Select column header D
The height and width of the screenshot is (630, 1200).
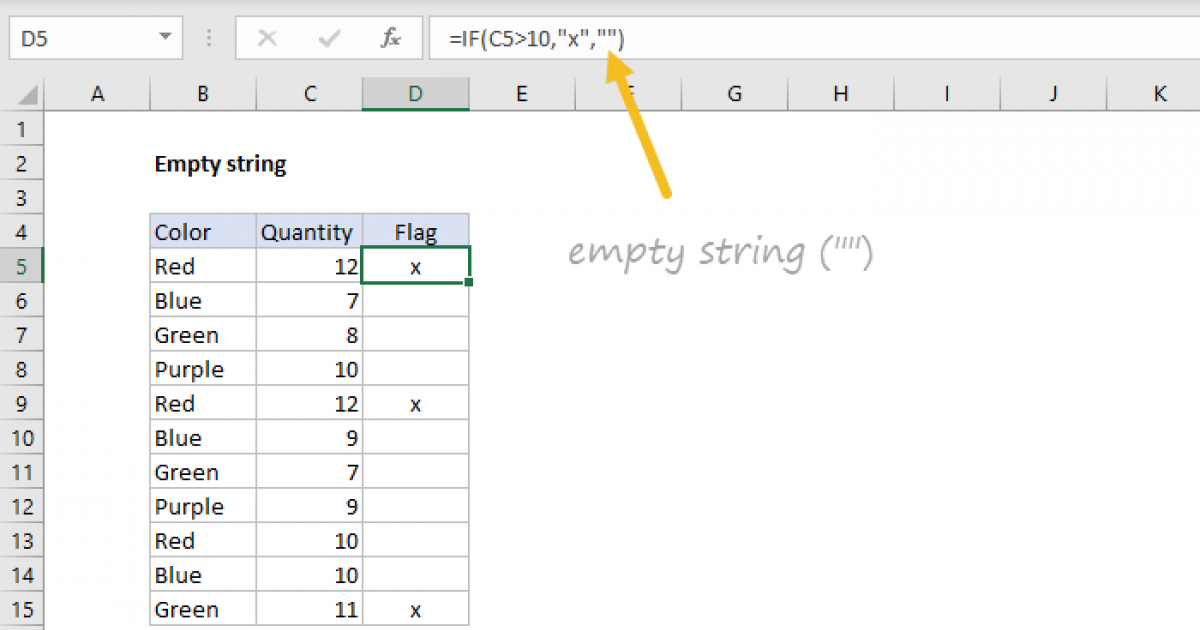click(x=415, y=93)
